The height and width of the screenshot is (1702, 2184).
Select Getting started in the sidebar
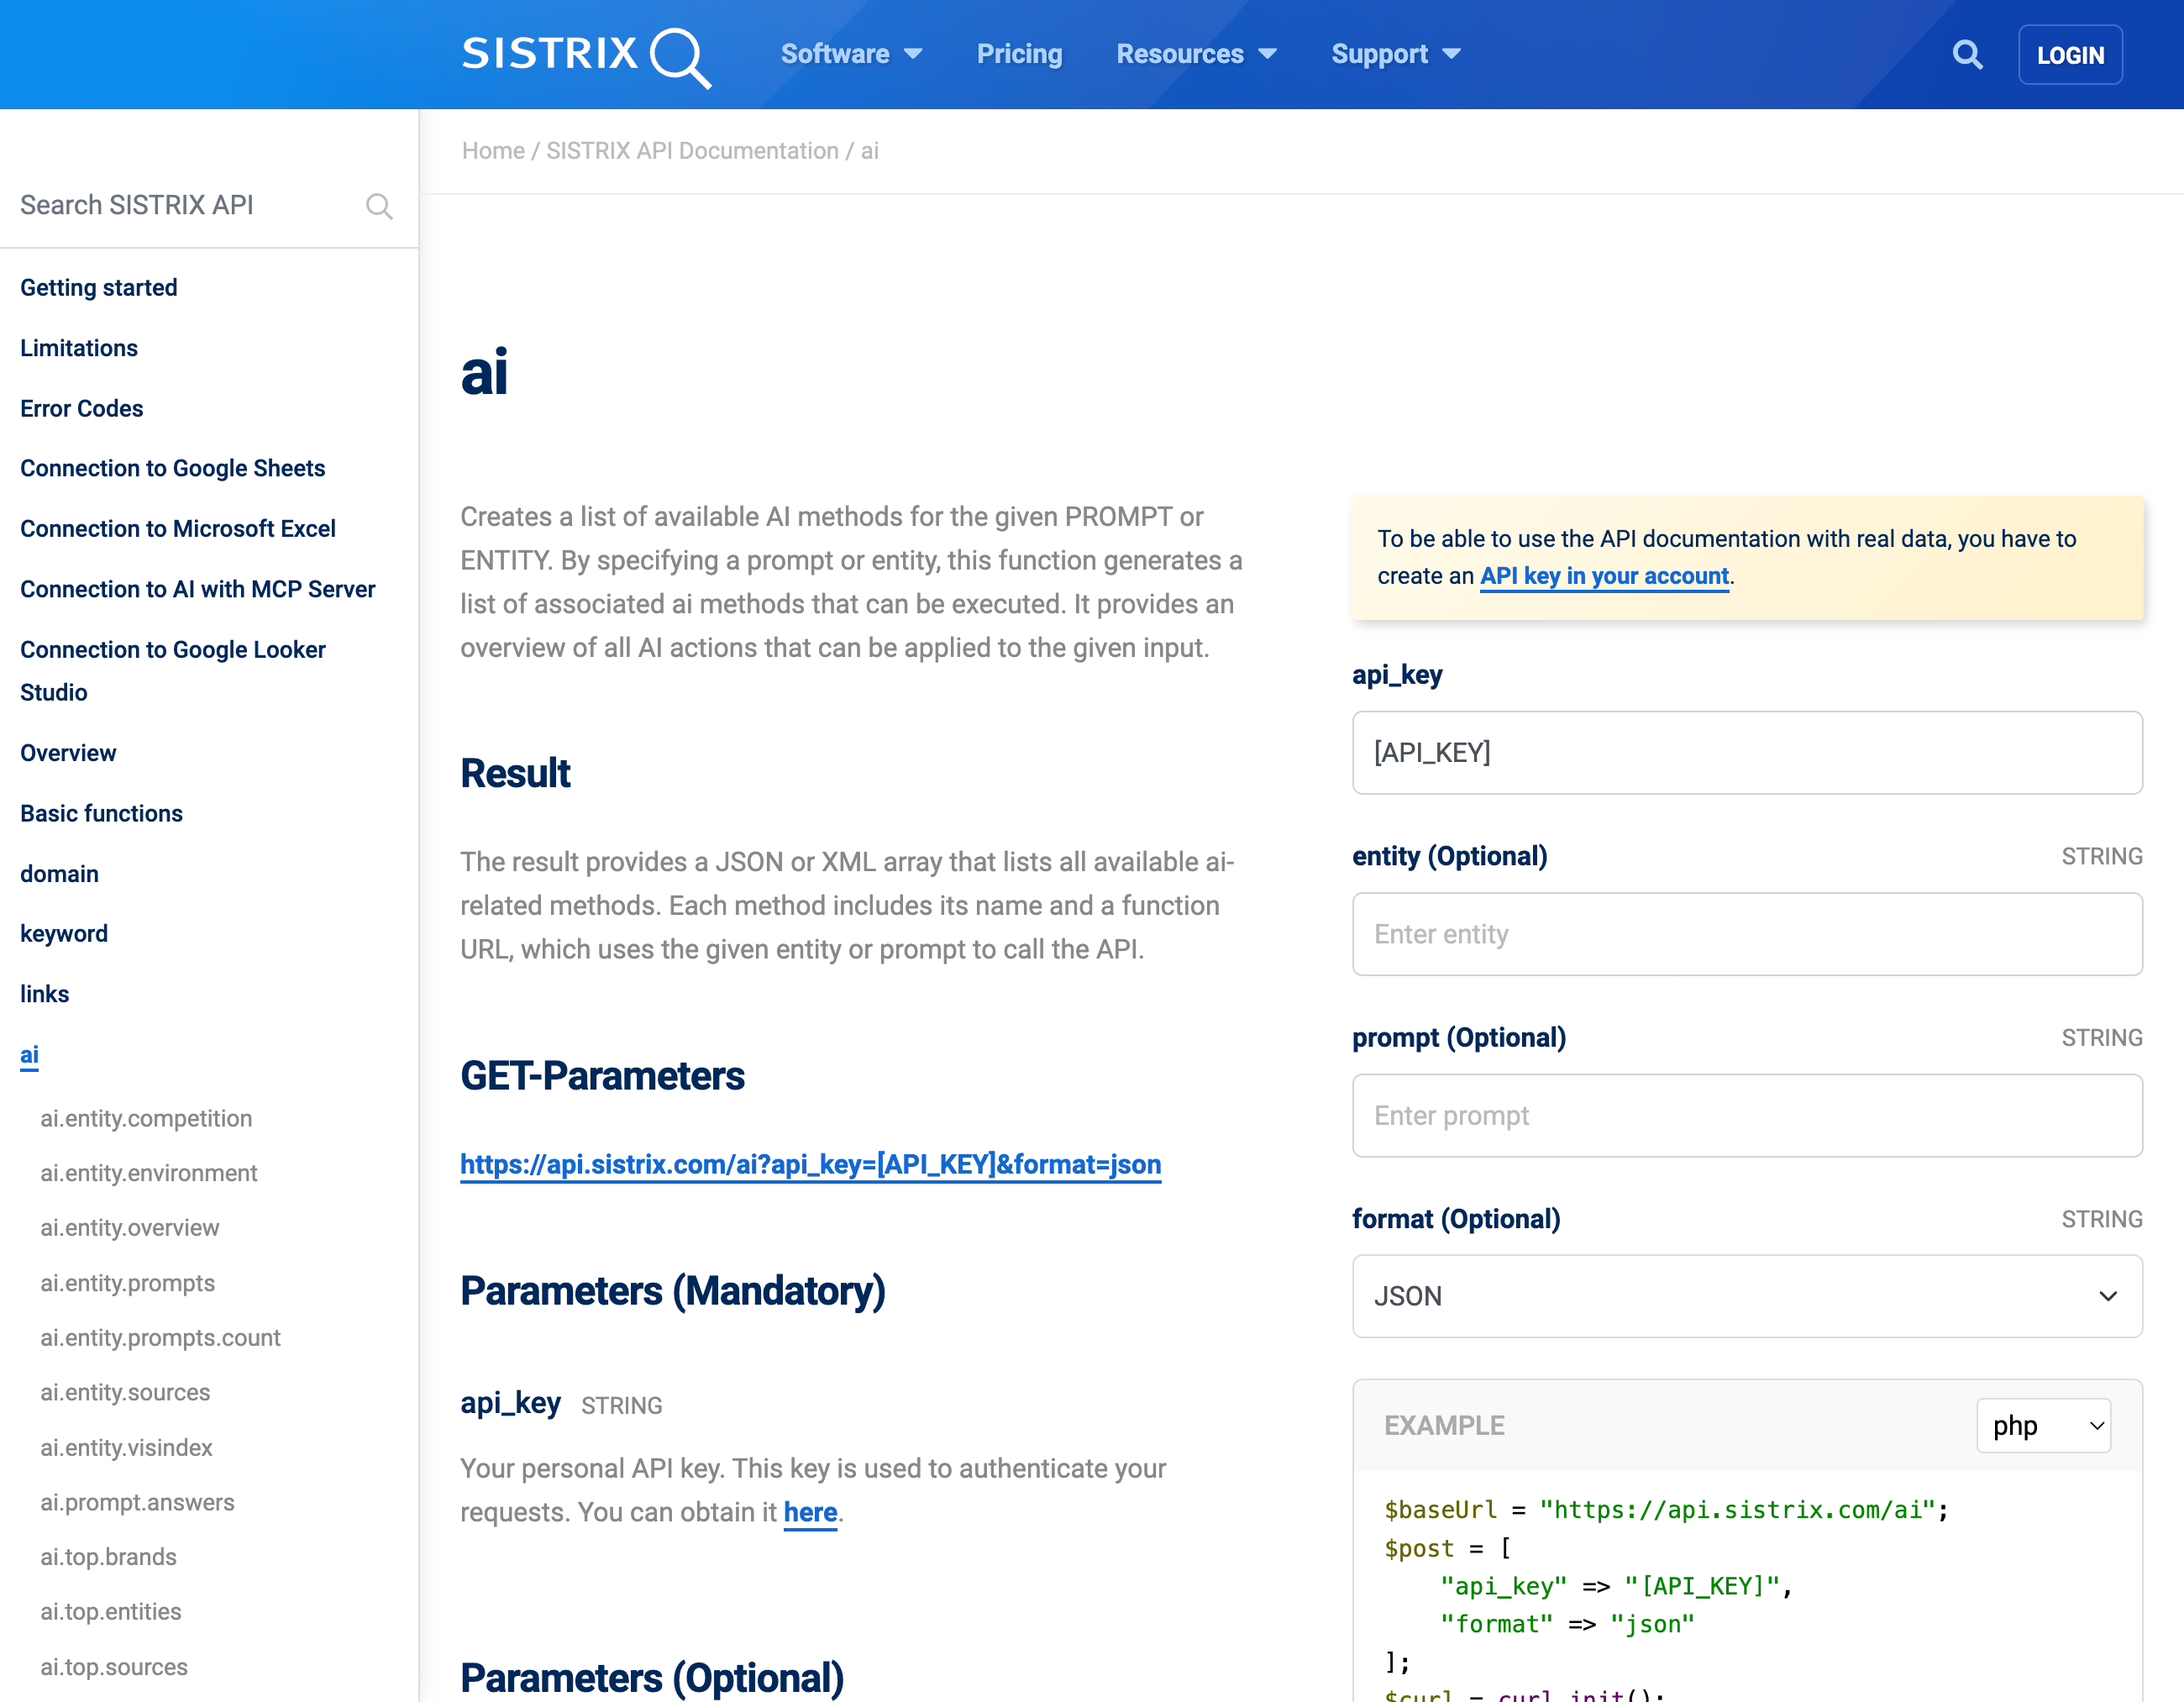(x=98, y=287)
